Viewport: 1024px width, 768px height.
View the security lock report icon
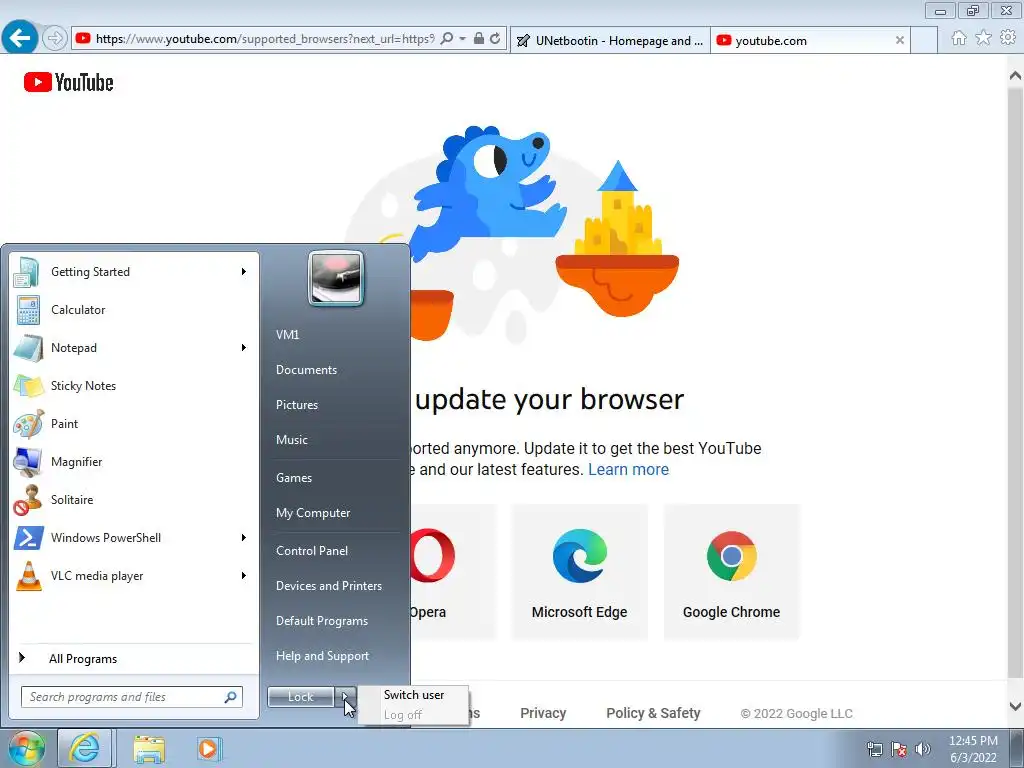(479, 39)
